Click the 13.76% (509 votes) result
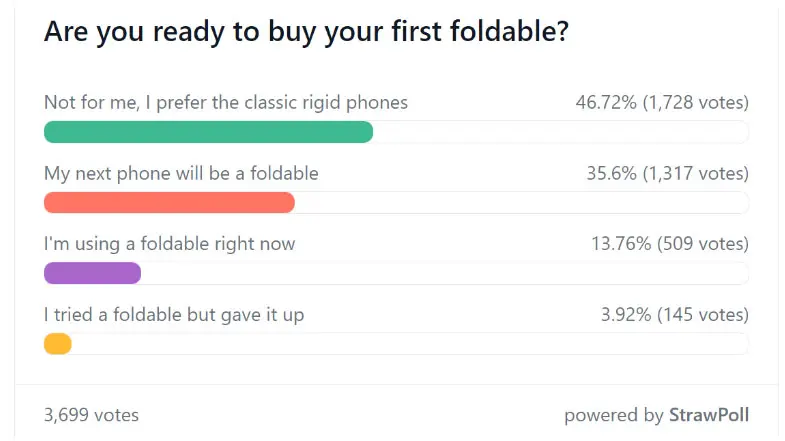785x441 pixels. [670, 244]
